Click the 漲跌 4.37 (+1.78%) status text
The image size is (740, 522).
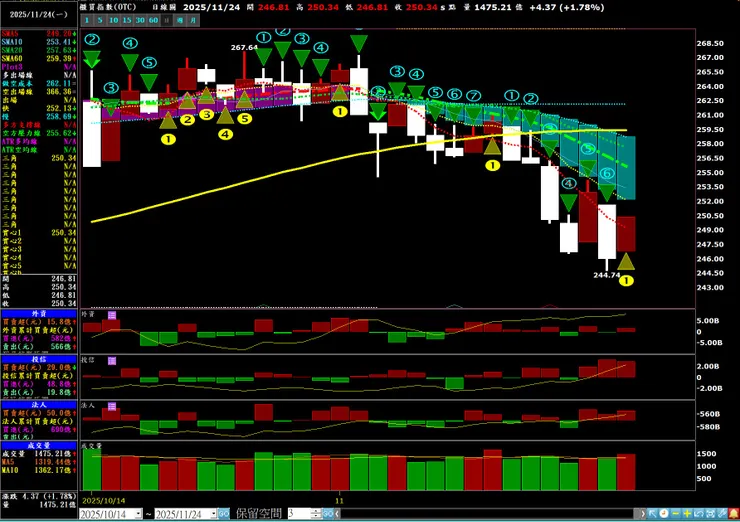39,497
